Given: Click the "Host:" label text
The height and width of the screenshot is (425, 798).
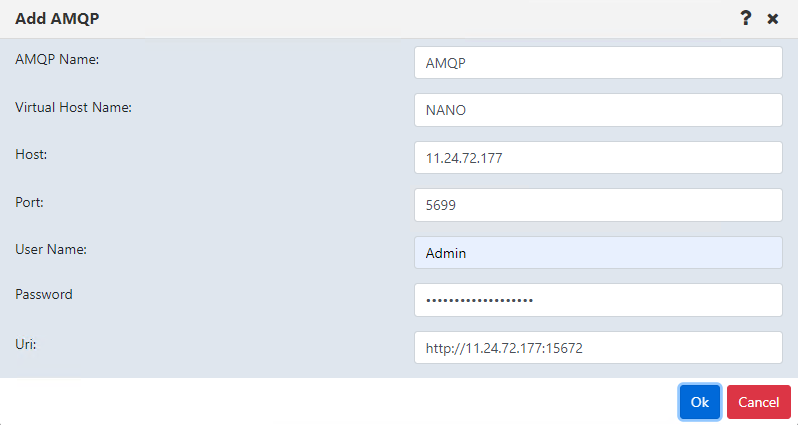Looking at the screenshot, I should [31, 154].
